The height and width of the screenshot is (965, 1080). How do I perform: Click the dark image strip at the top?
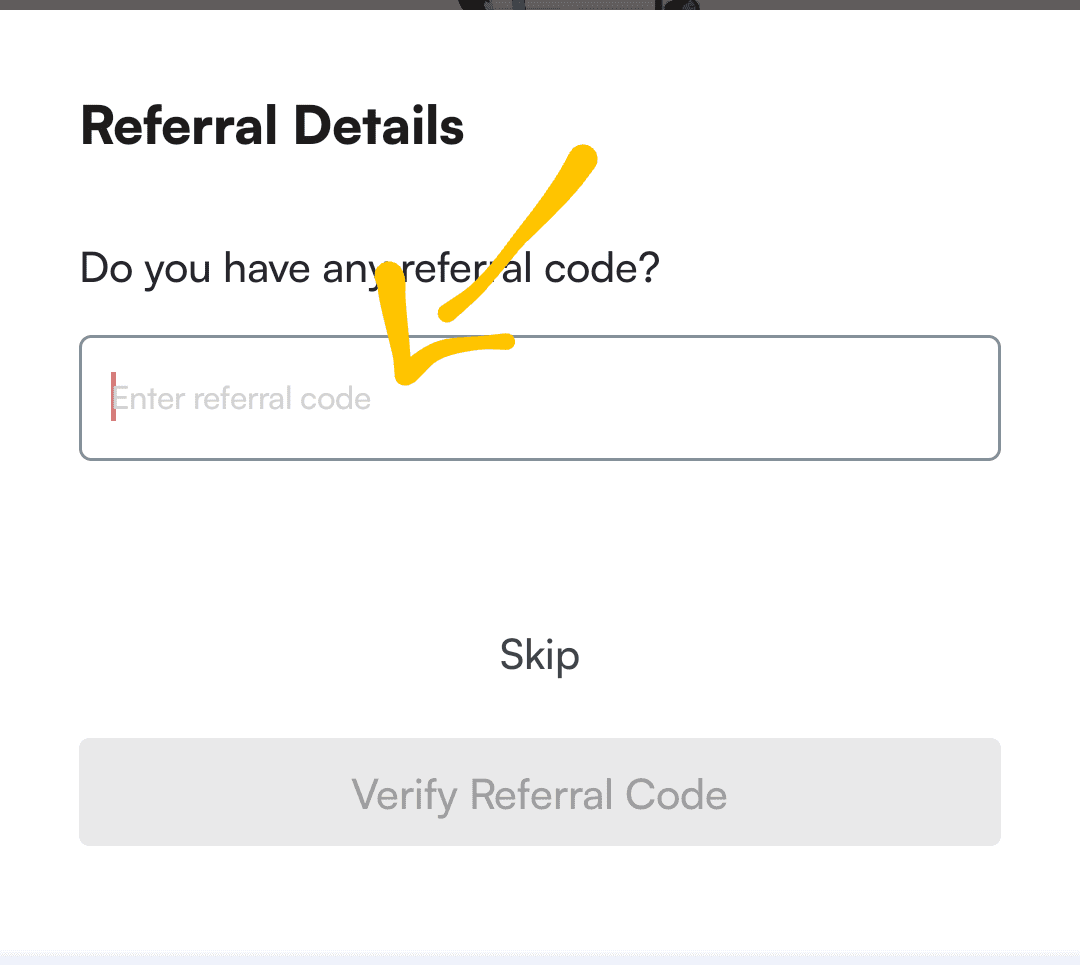click(x=540, y=5)
